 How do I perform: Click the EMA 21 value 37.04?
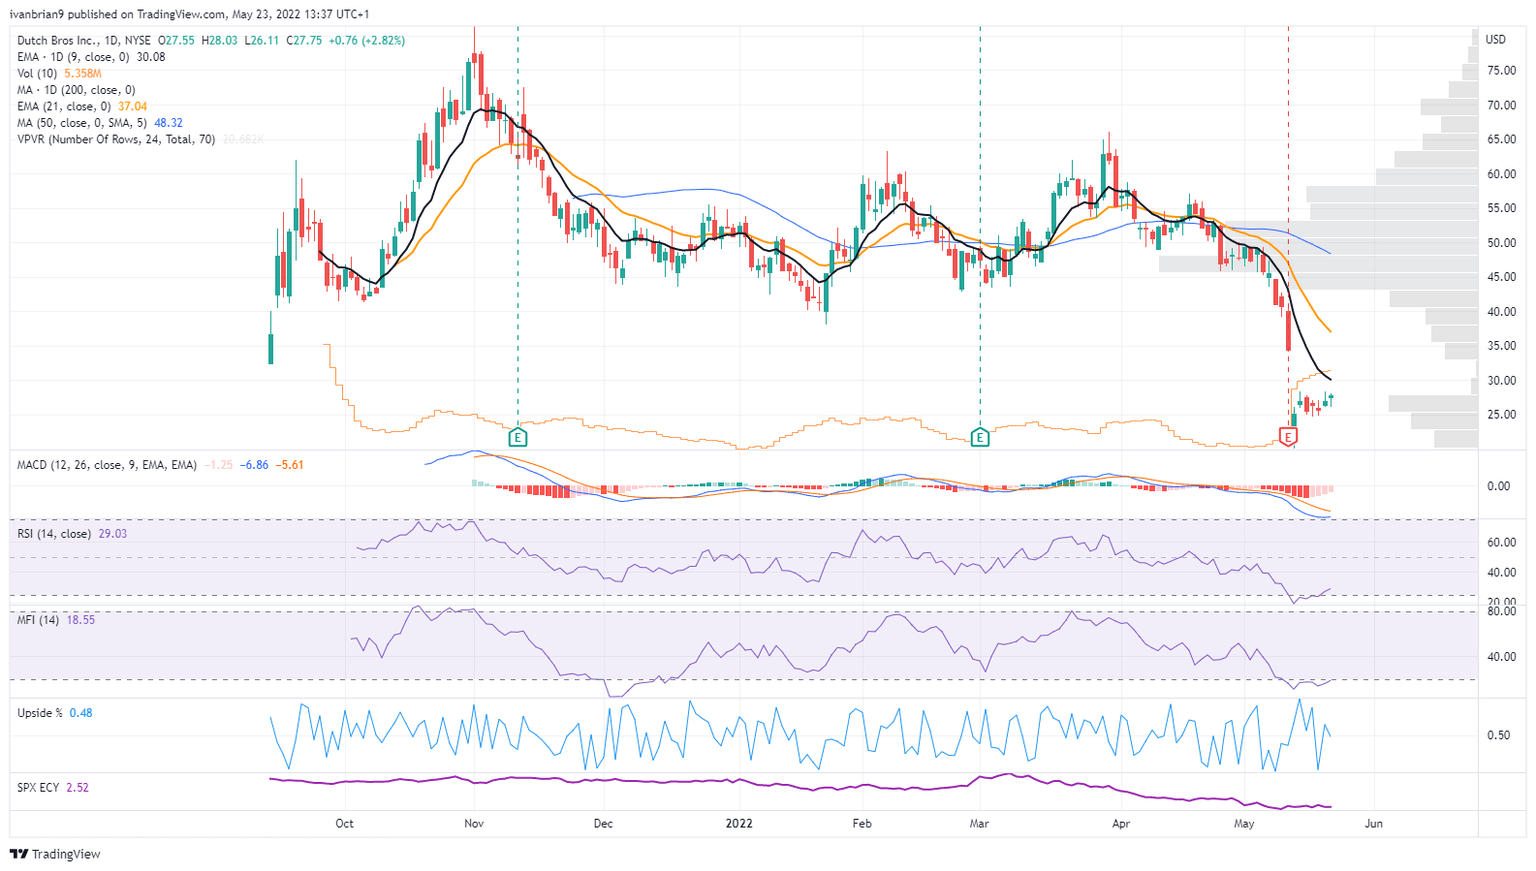tap(132, 107)
